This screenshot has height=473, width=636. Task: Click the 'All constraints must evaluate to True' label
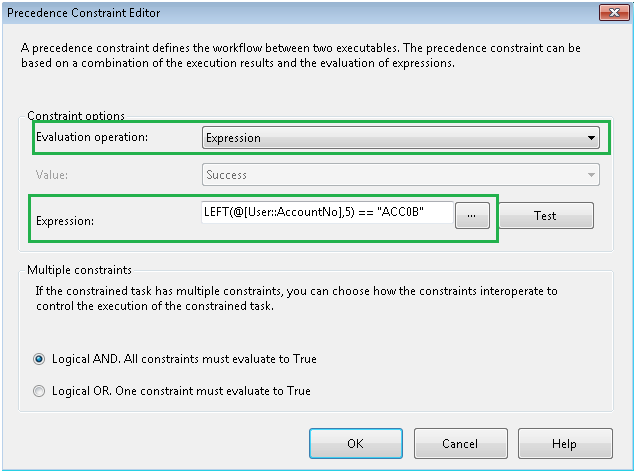220,359
